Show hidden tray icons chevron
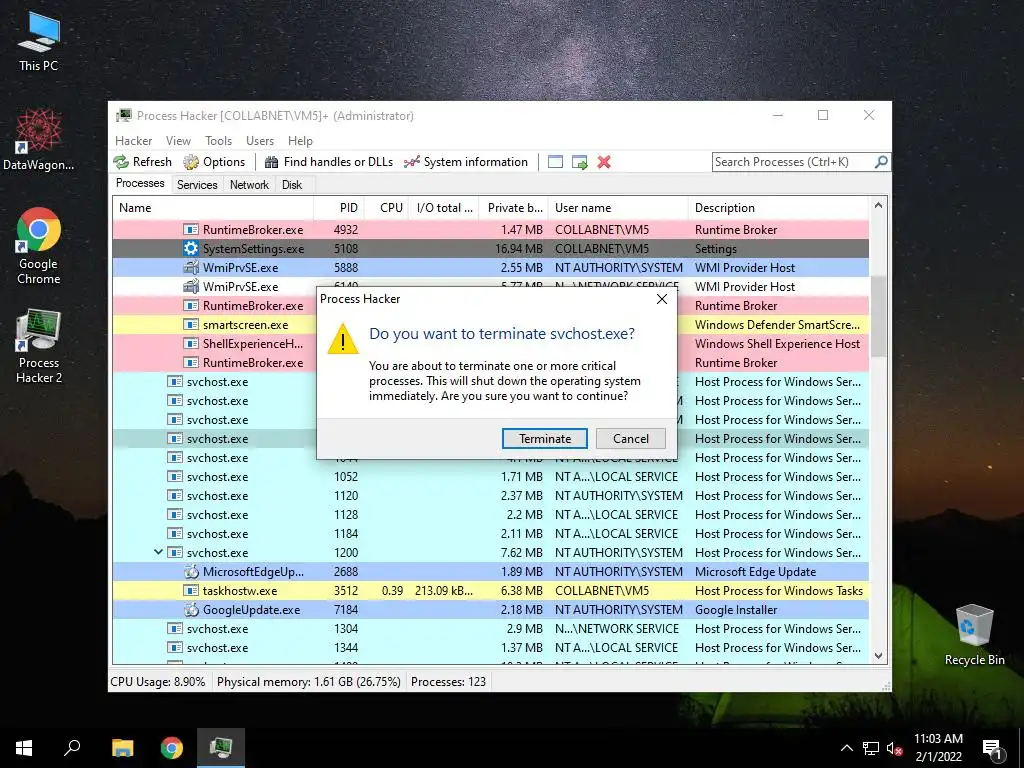Screen dimensions: 1024x768 [846, 748]
